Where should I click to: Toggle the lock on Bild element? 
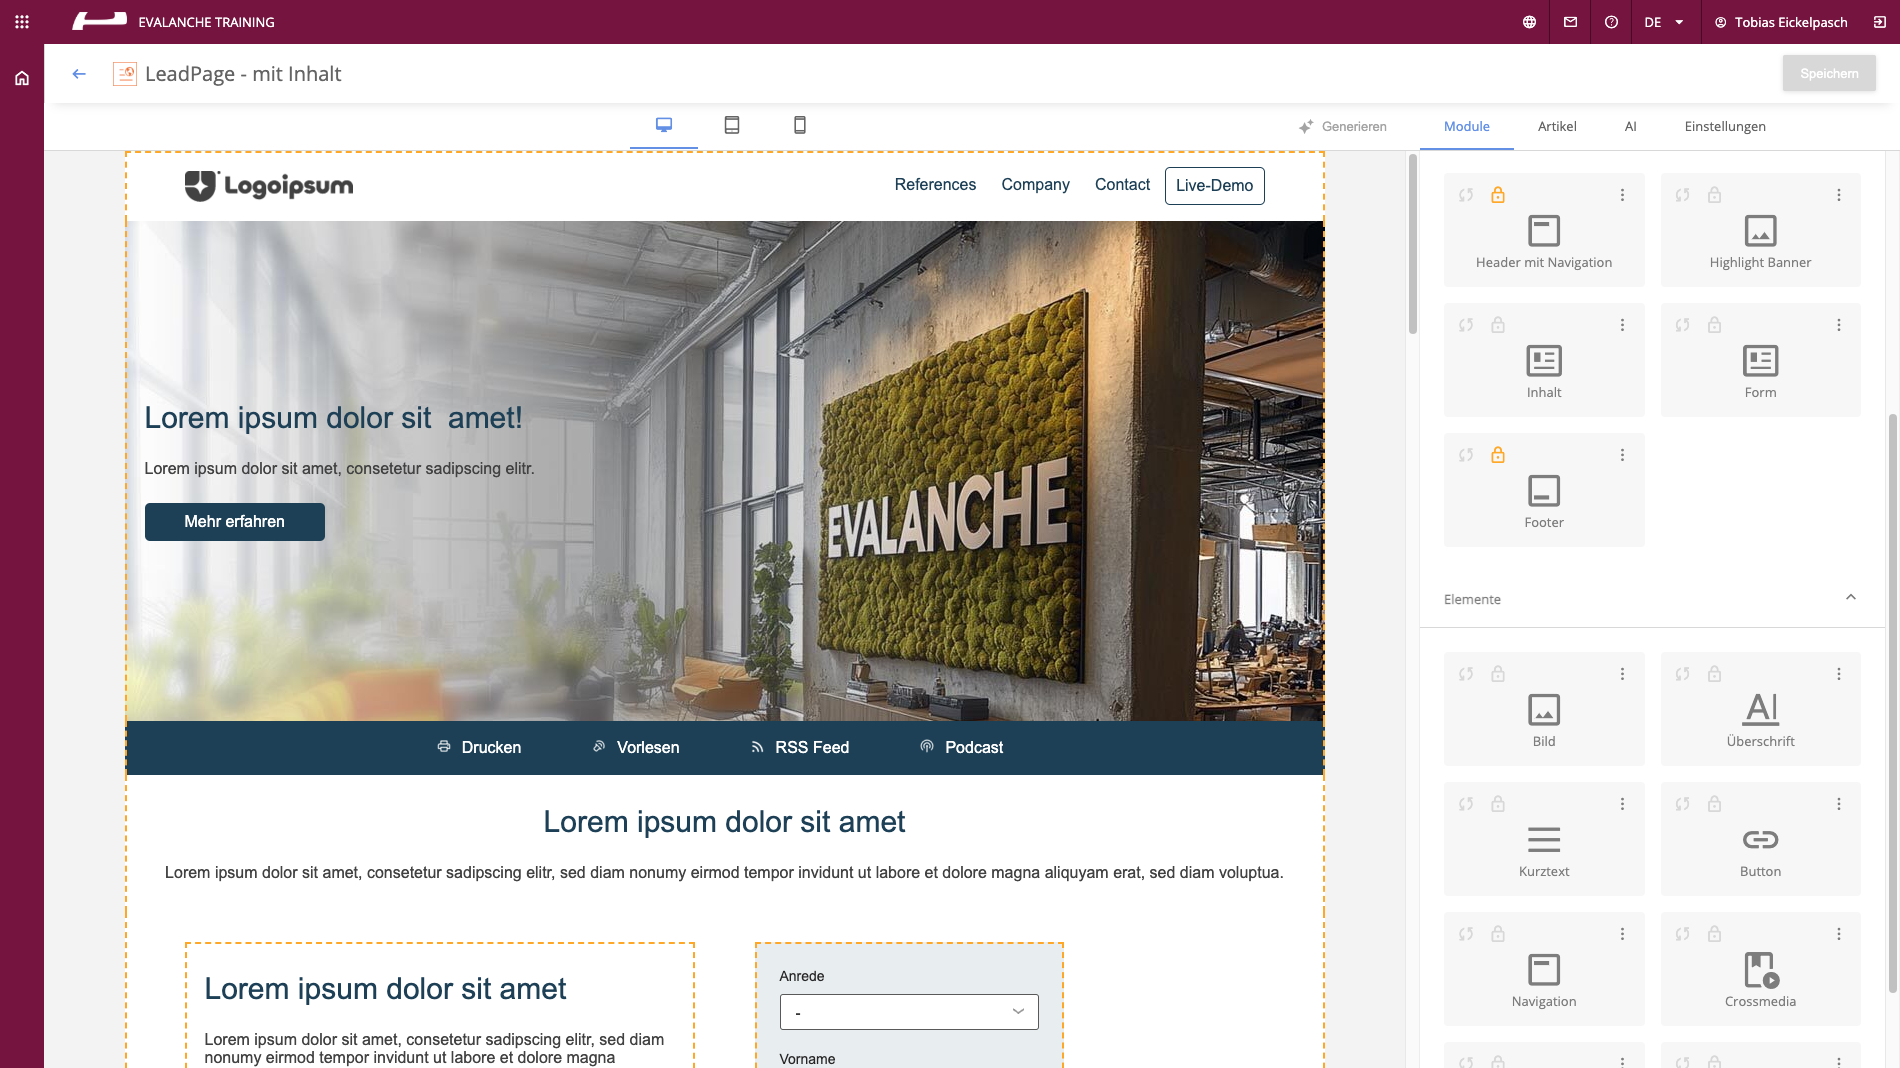[x=1498, y=674]
